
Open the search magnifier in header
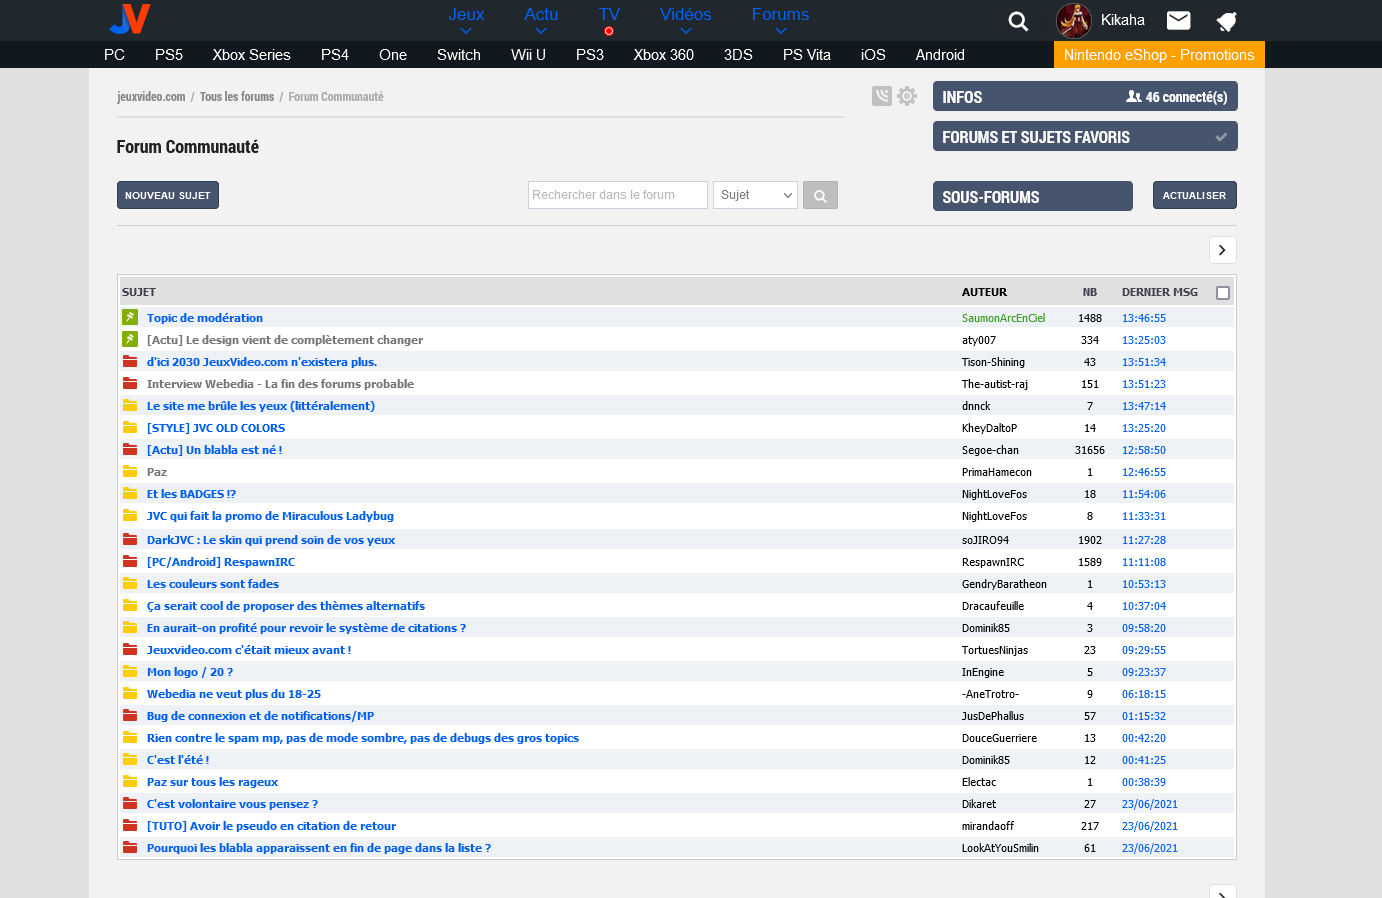(x=1018, y=21)
